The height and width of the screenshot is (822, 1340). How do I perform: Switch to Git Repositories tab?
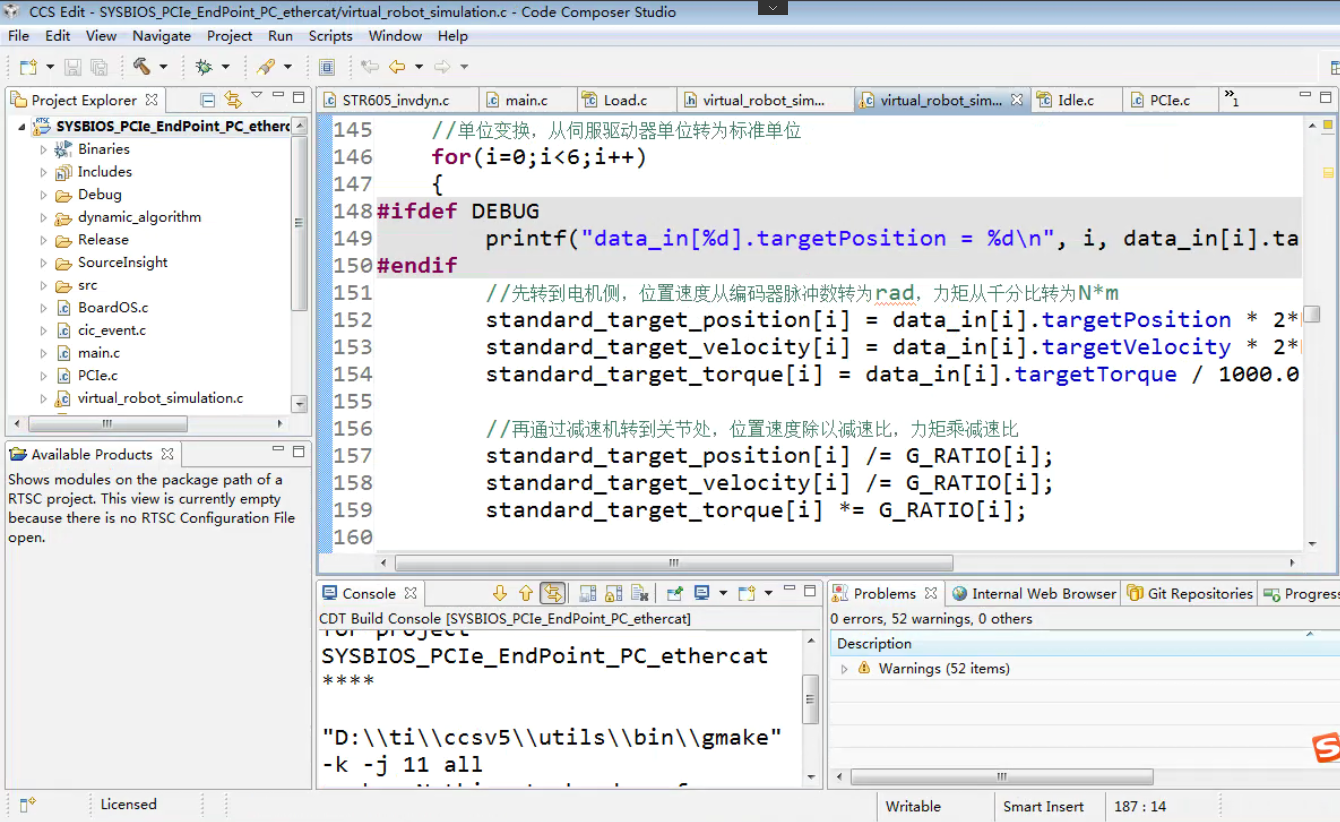pyautogui.click(x=1189, y=594)
